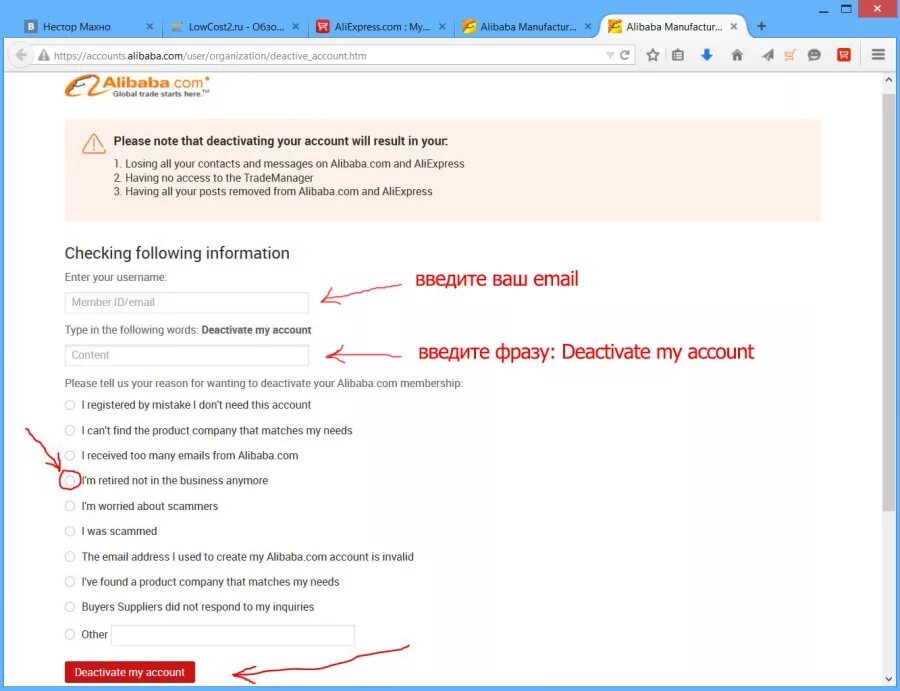
Task: Open the hamburger browser menu
Action: pos(878,55)
